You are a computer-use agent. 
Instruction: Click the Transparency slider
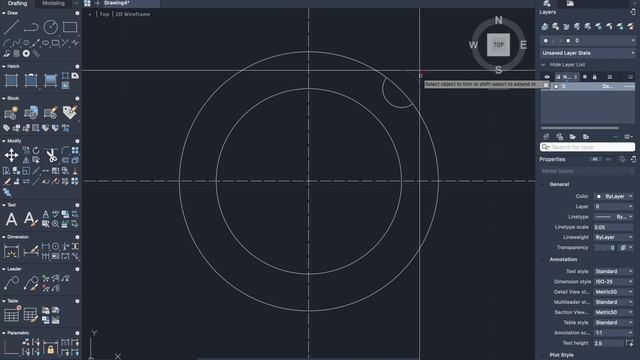click(x=605, y=247)
